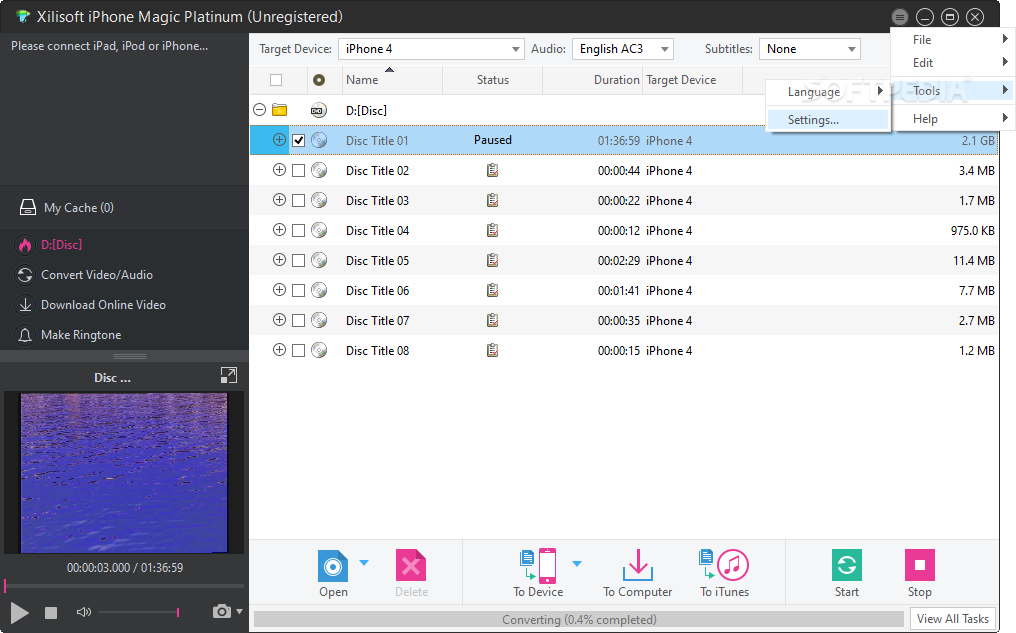
Task: Click the yellow folder icon of D:[Disc]
Action: (279, 110)
